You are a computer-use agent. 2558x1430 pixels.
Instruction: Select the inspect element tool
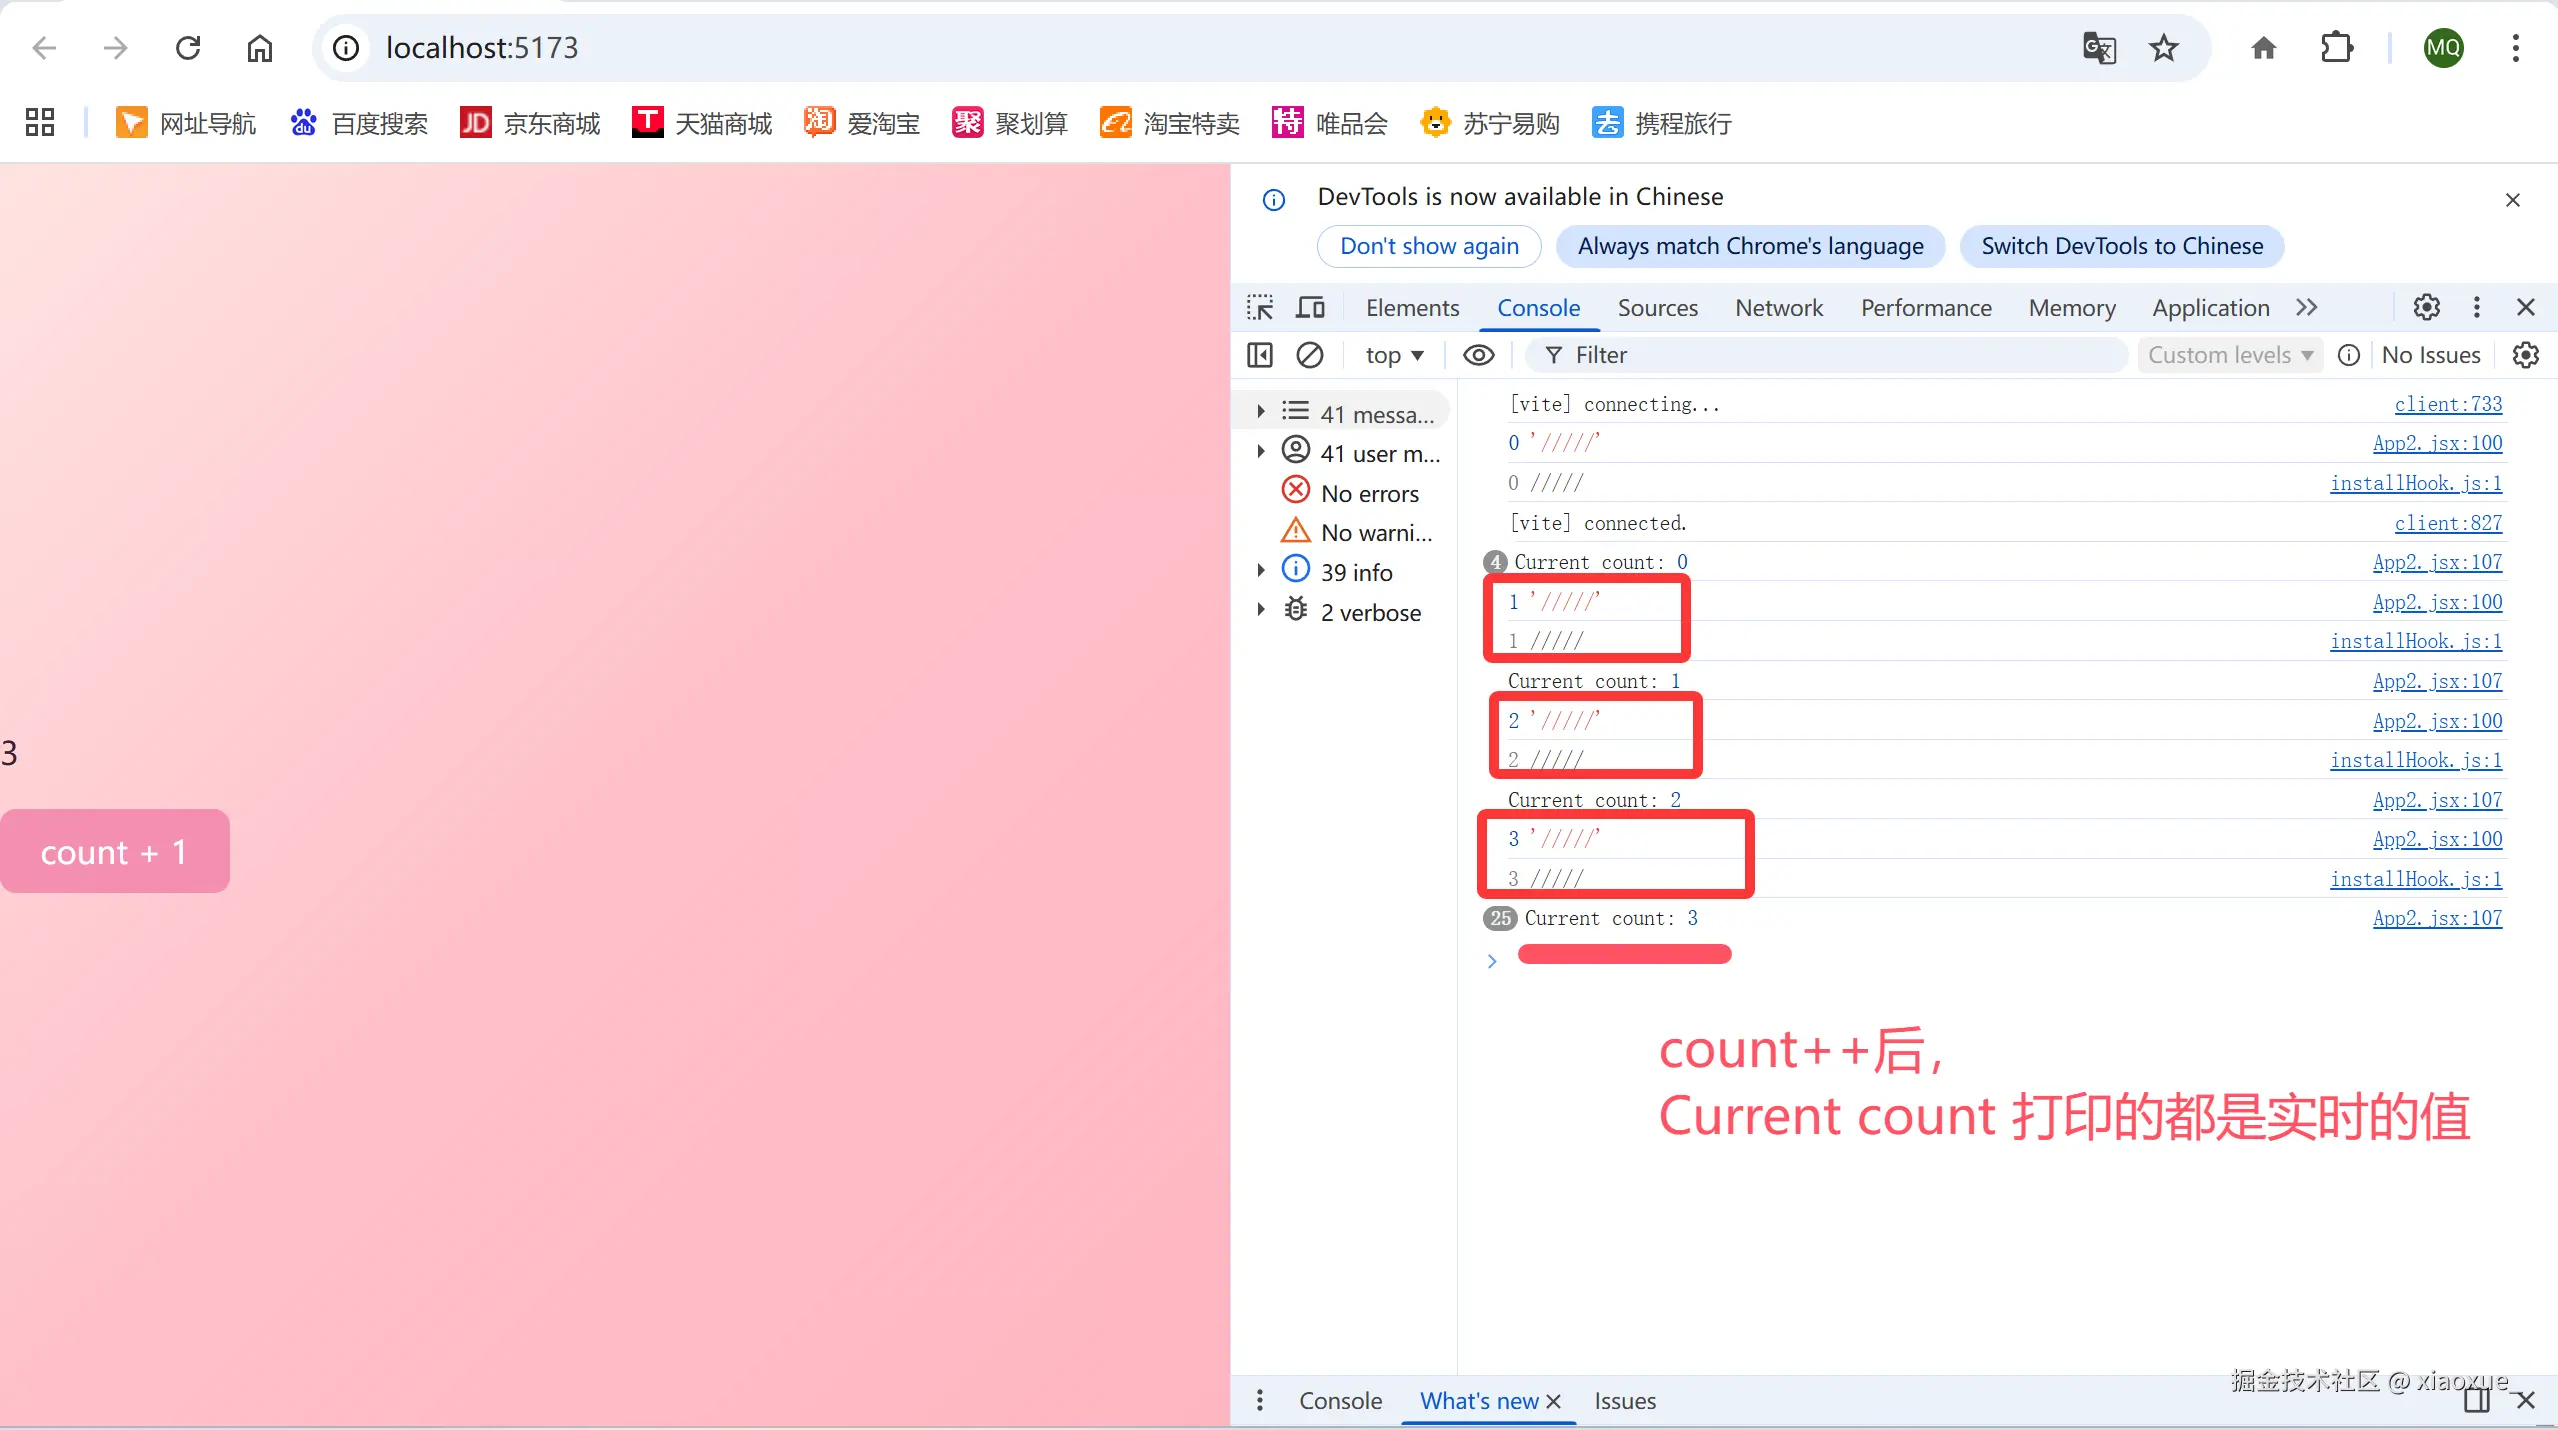pyautogui.click(x=1259, y=307)
